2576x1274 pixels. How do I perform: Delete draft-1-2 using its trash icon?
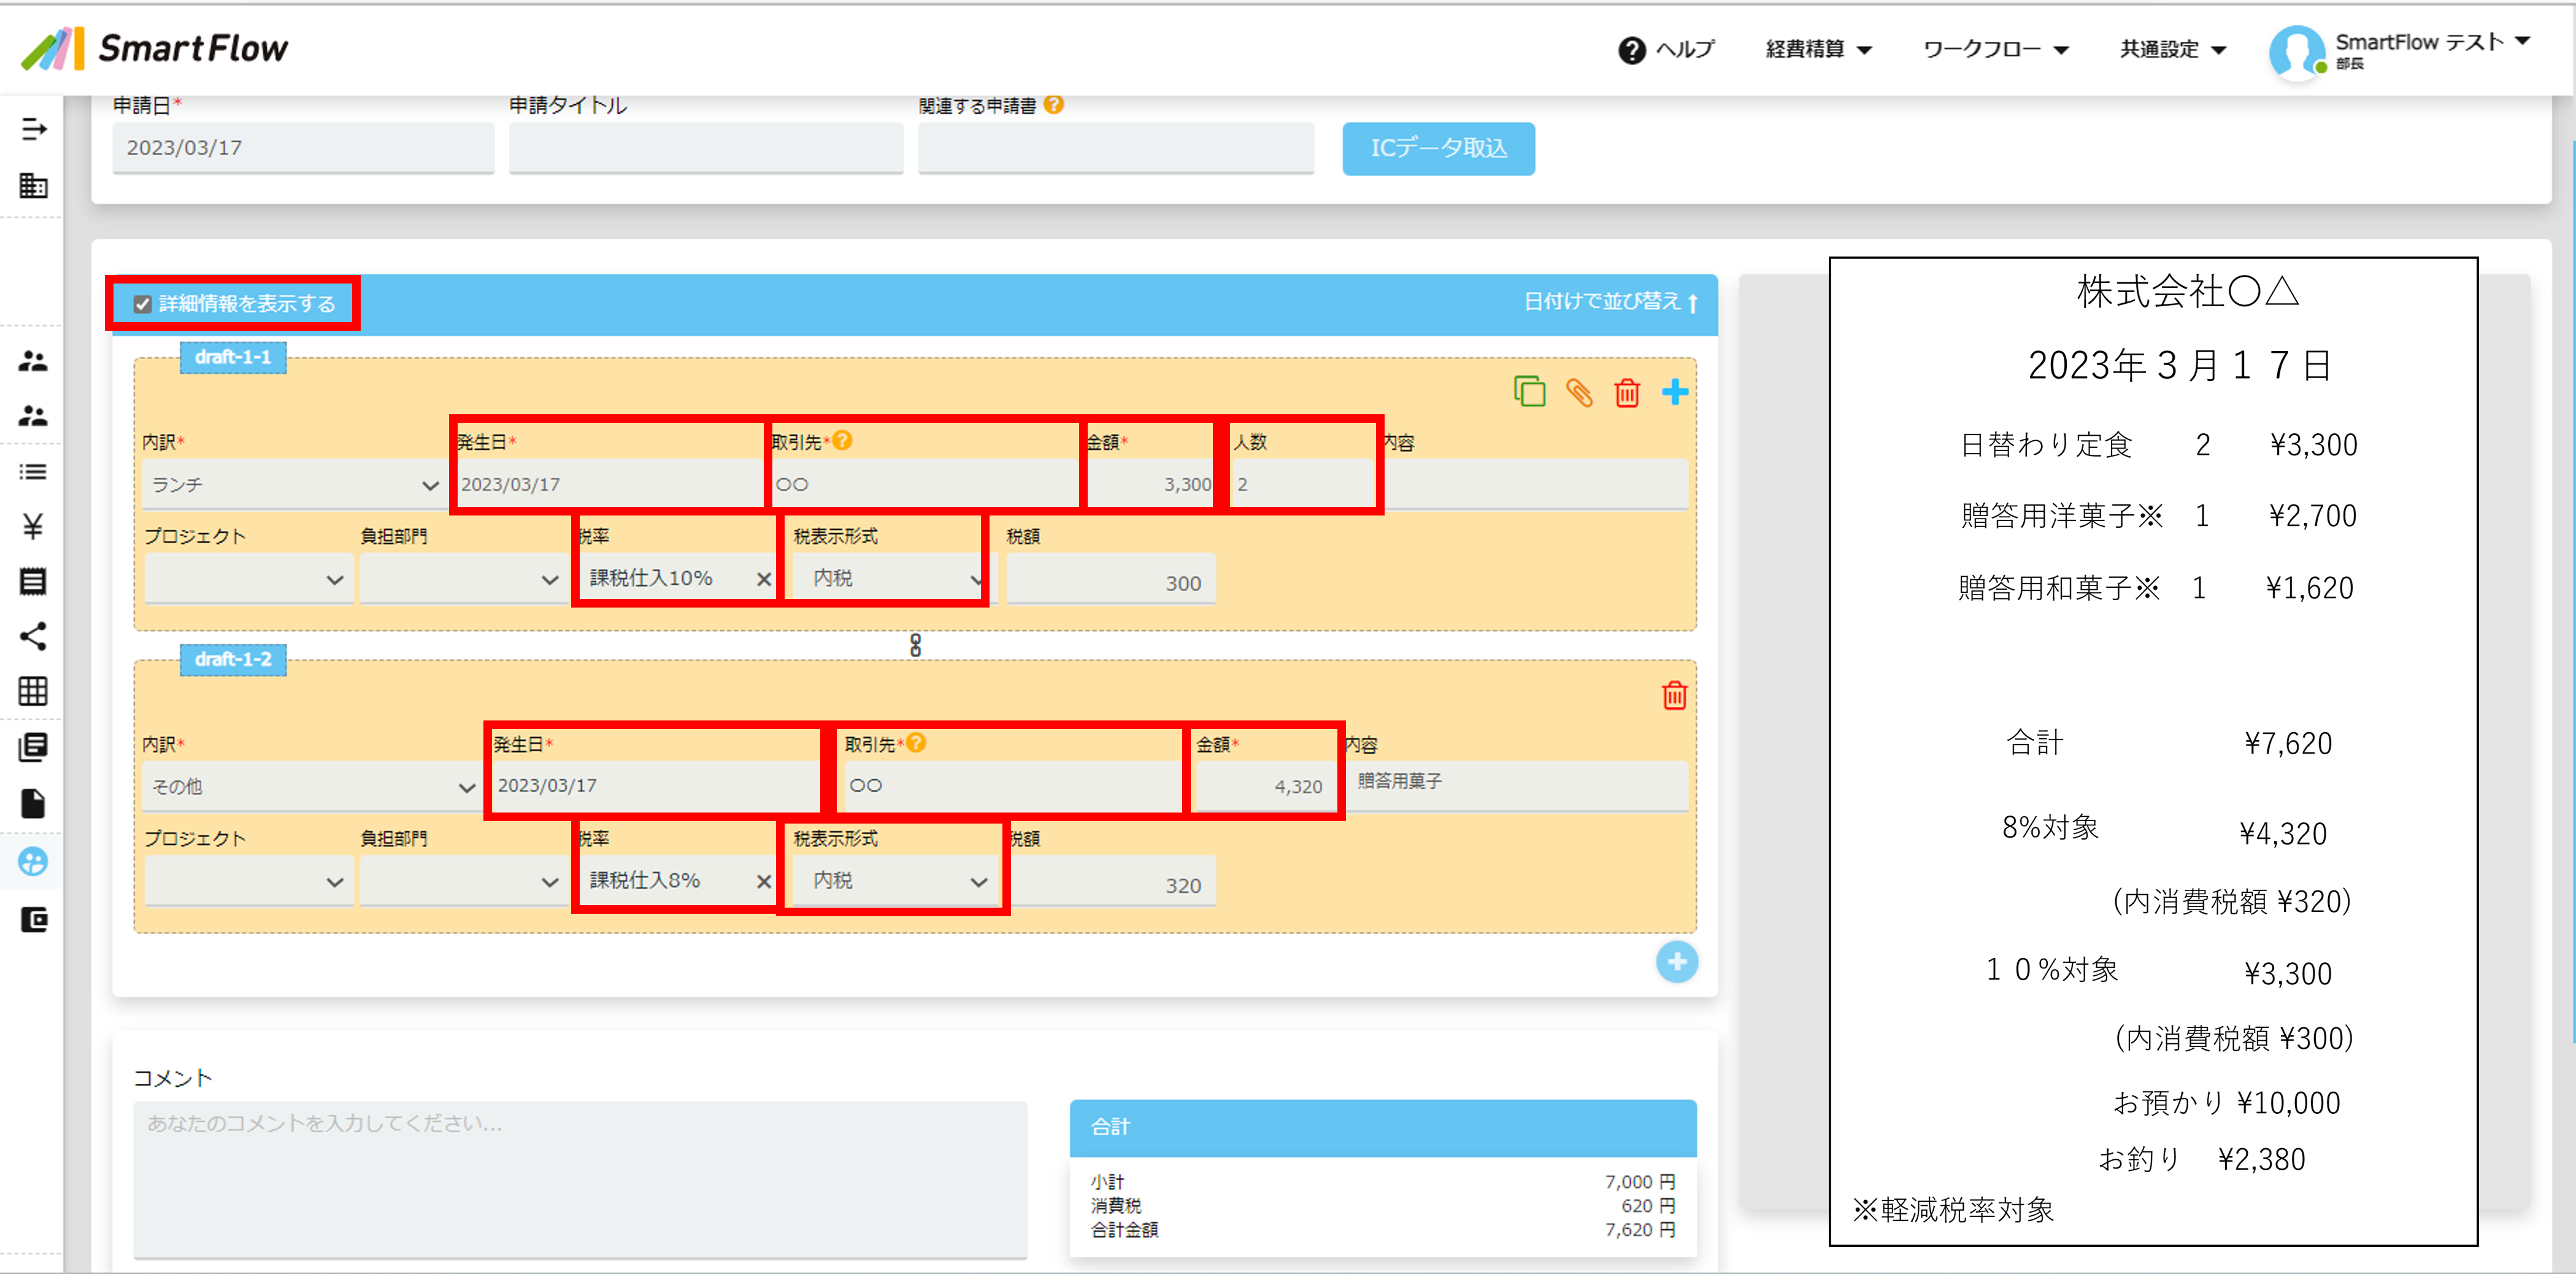1674,695
